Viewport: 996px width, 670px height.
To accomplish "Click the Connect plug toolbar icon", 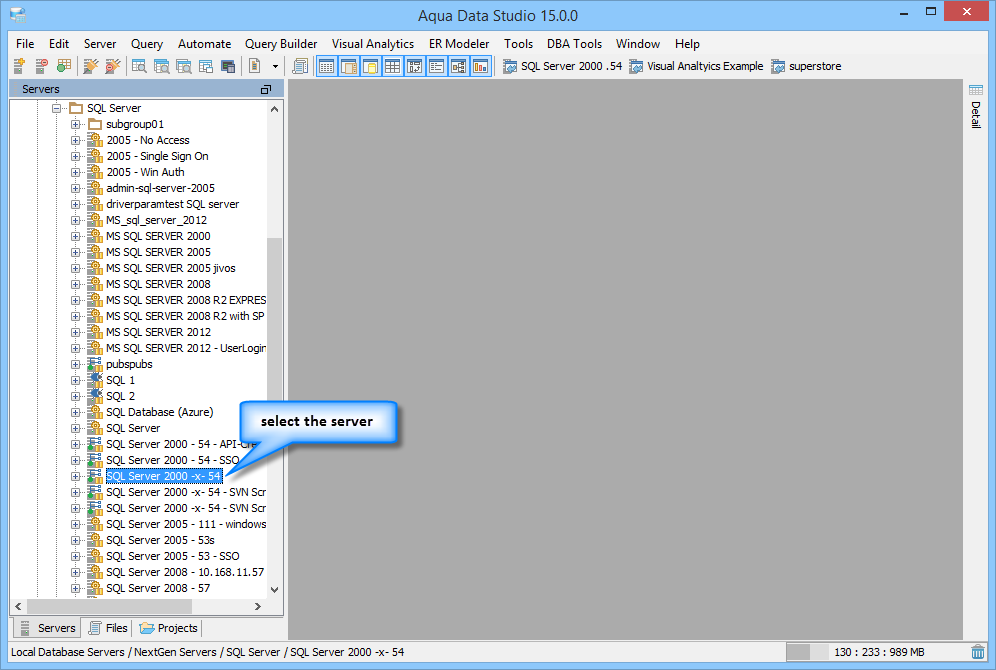I will click(91, 65).
